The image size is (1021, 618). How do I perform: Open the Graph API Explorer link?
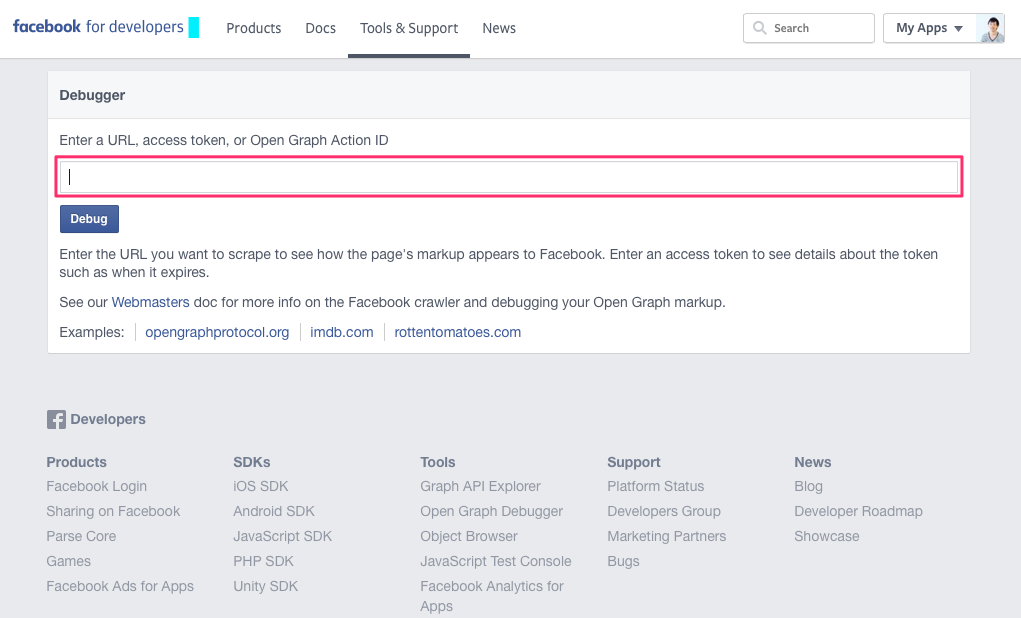[x=480, y=486]
